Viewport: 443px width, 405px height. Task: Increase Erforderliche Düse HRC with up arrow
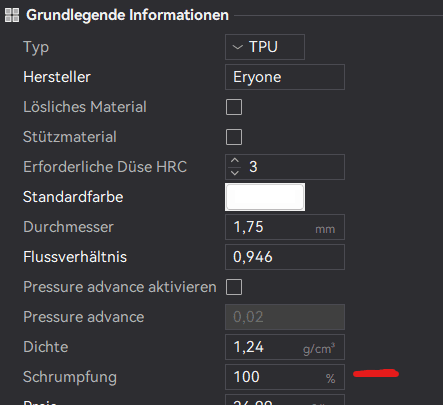[x=235, y=161]
